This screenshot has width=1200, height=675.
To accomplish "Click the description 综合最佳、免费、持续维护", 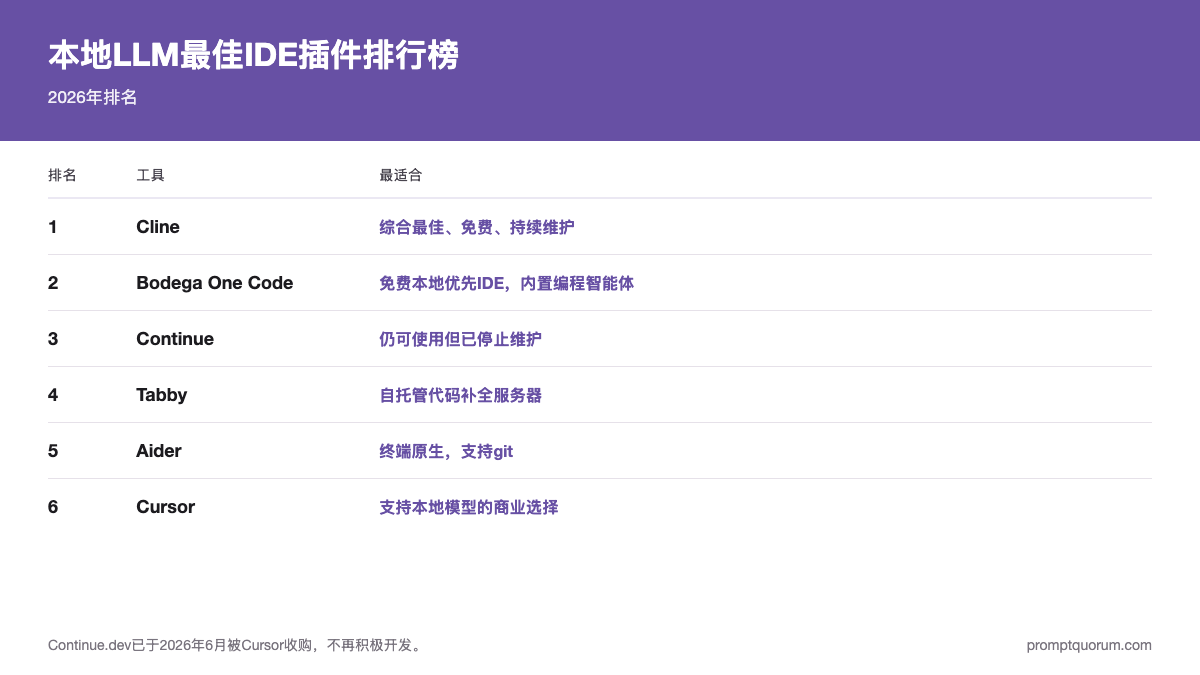I will click(477, 227).
